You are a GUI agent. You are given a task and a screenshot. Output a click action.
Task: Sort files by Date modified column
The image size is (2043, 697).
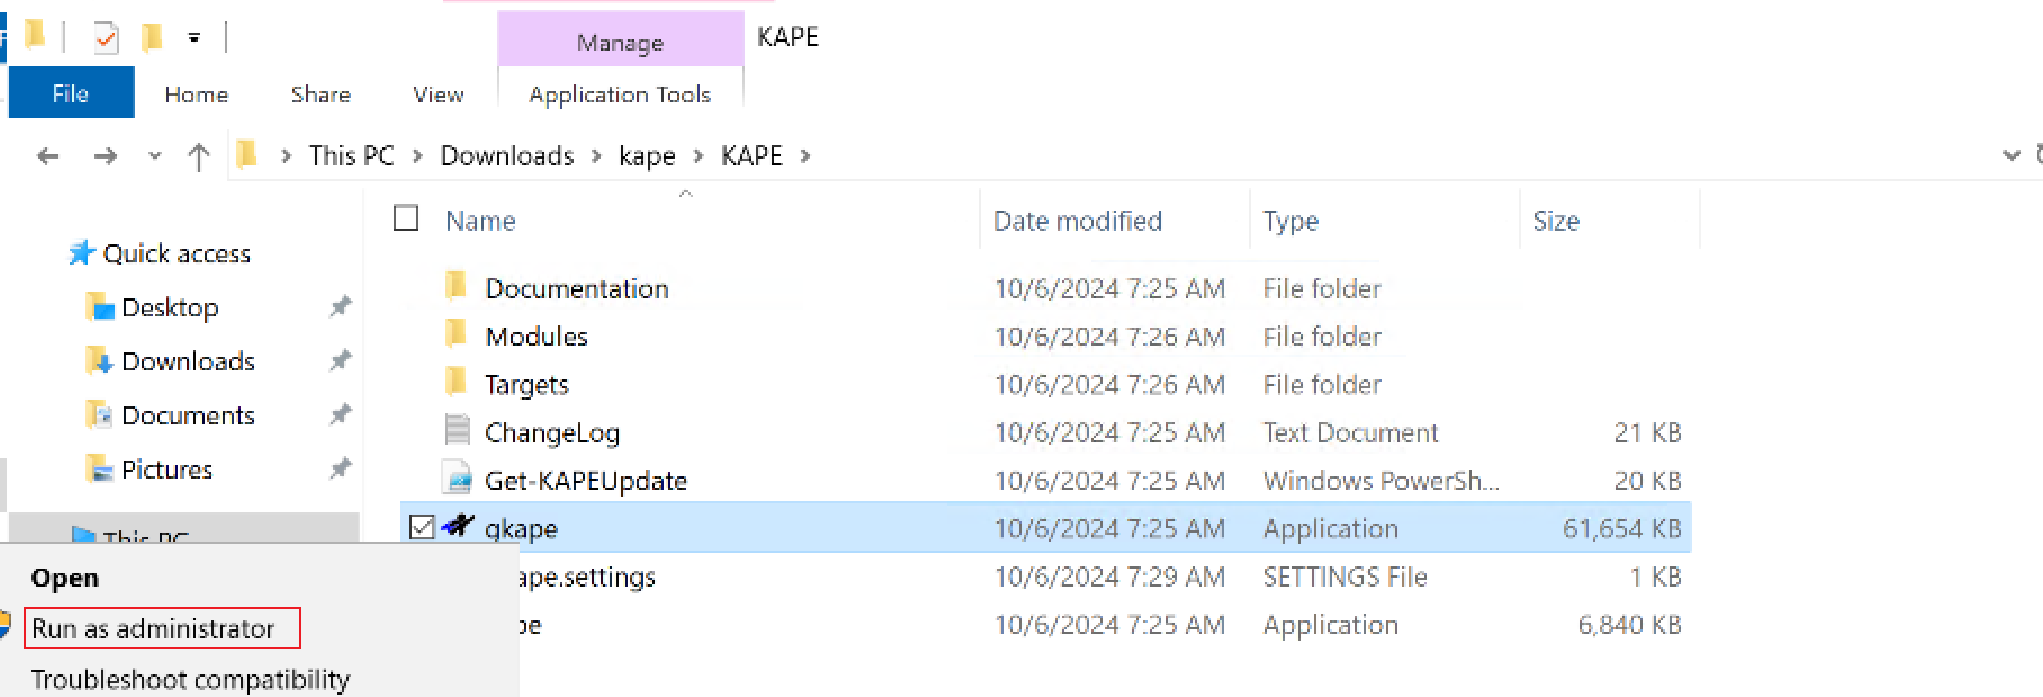point(1077,221)
